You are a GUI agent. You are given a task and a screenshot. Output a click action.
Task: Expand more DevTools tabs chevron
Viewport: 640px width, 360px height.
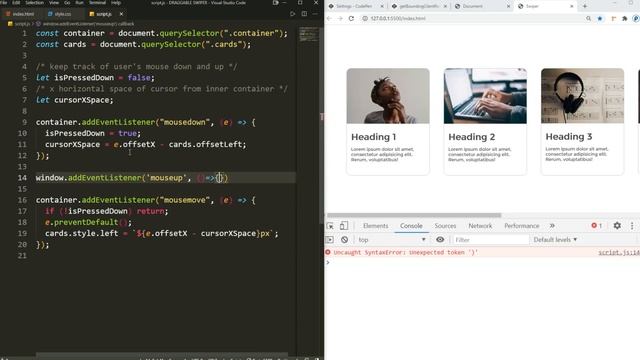click(x=552, y=226)
